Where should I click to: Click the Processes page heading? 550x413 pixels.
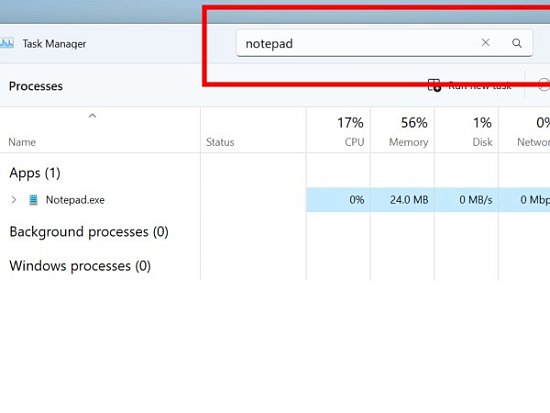coord(36,86)
